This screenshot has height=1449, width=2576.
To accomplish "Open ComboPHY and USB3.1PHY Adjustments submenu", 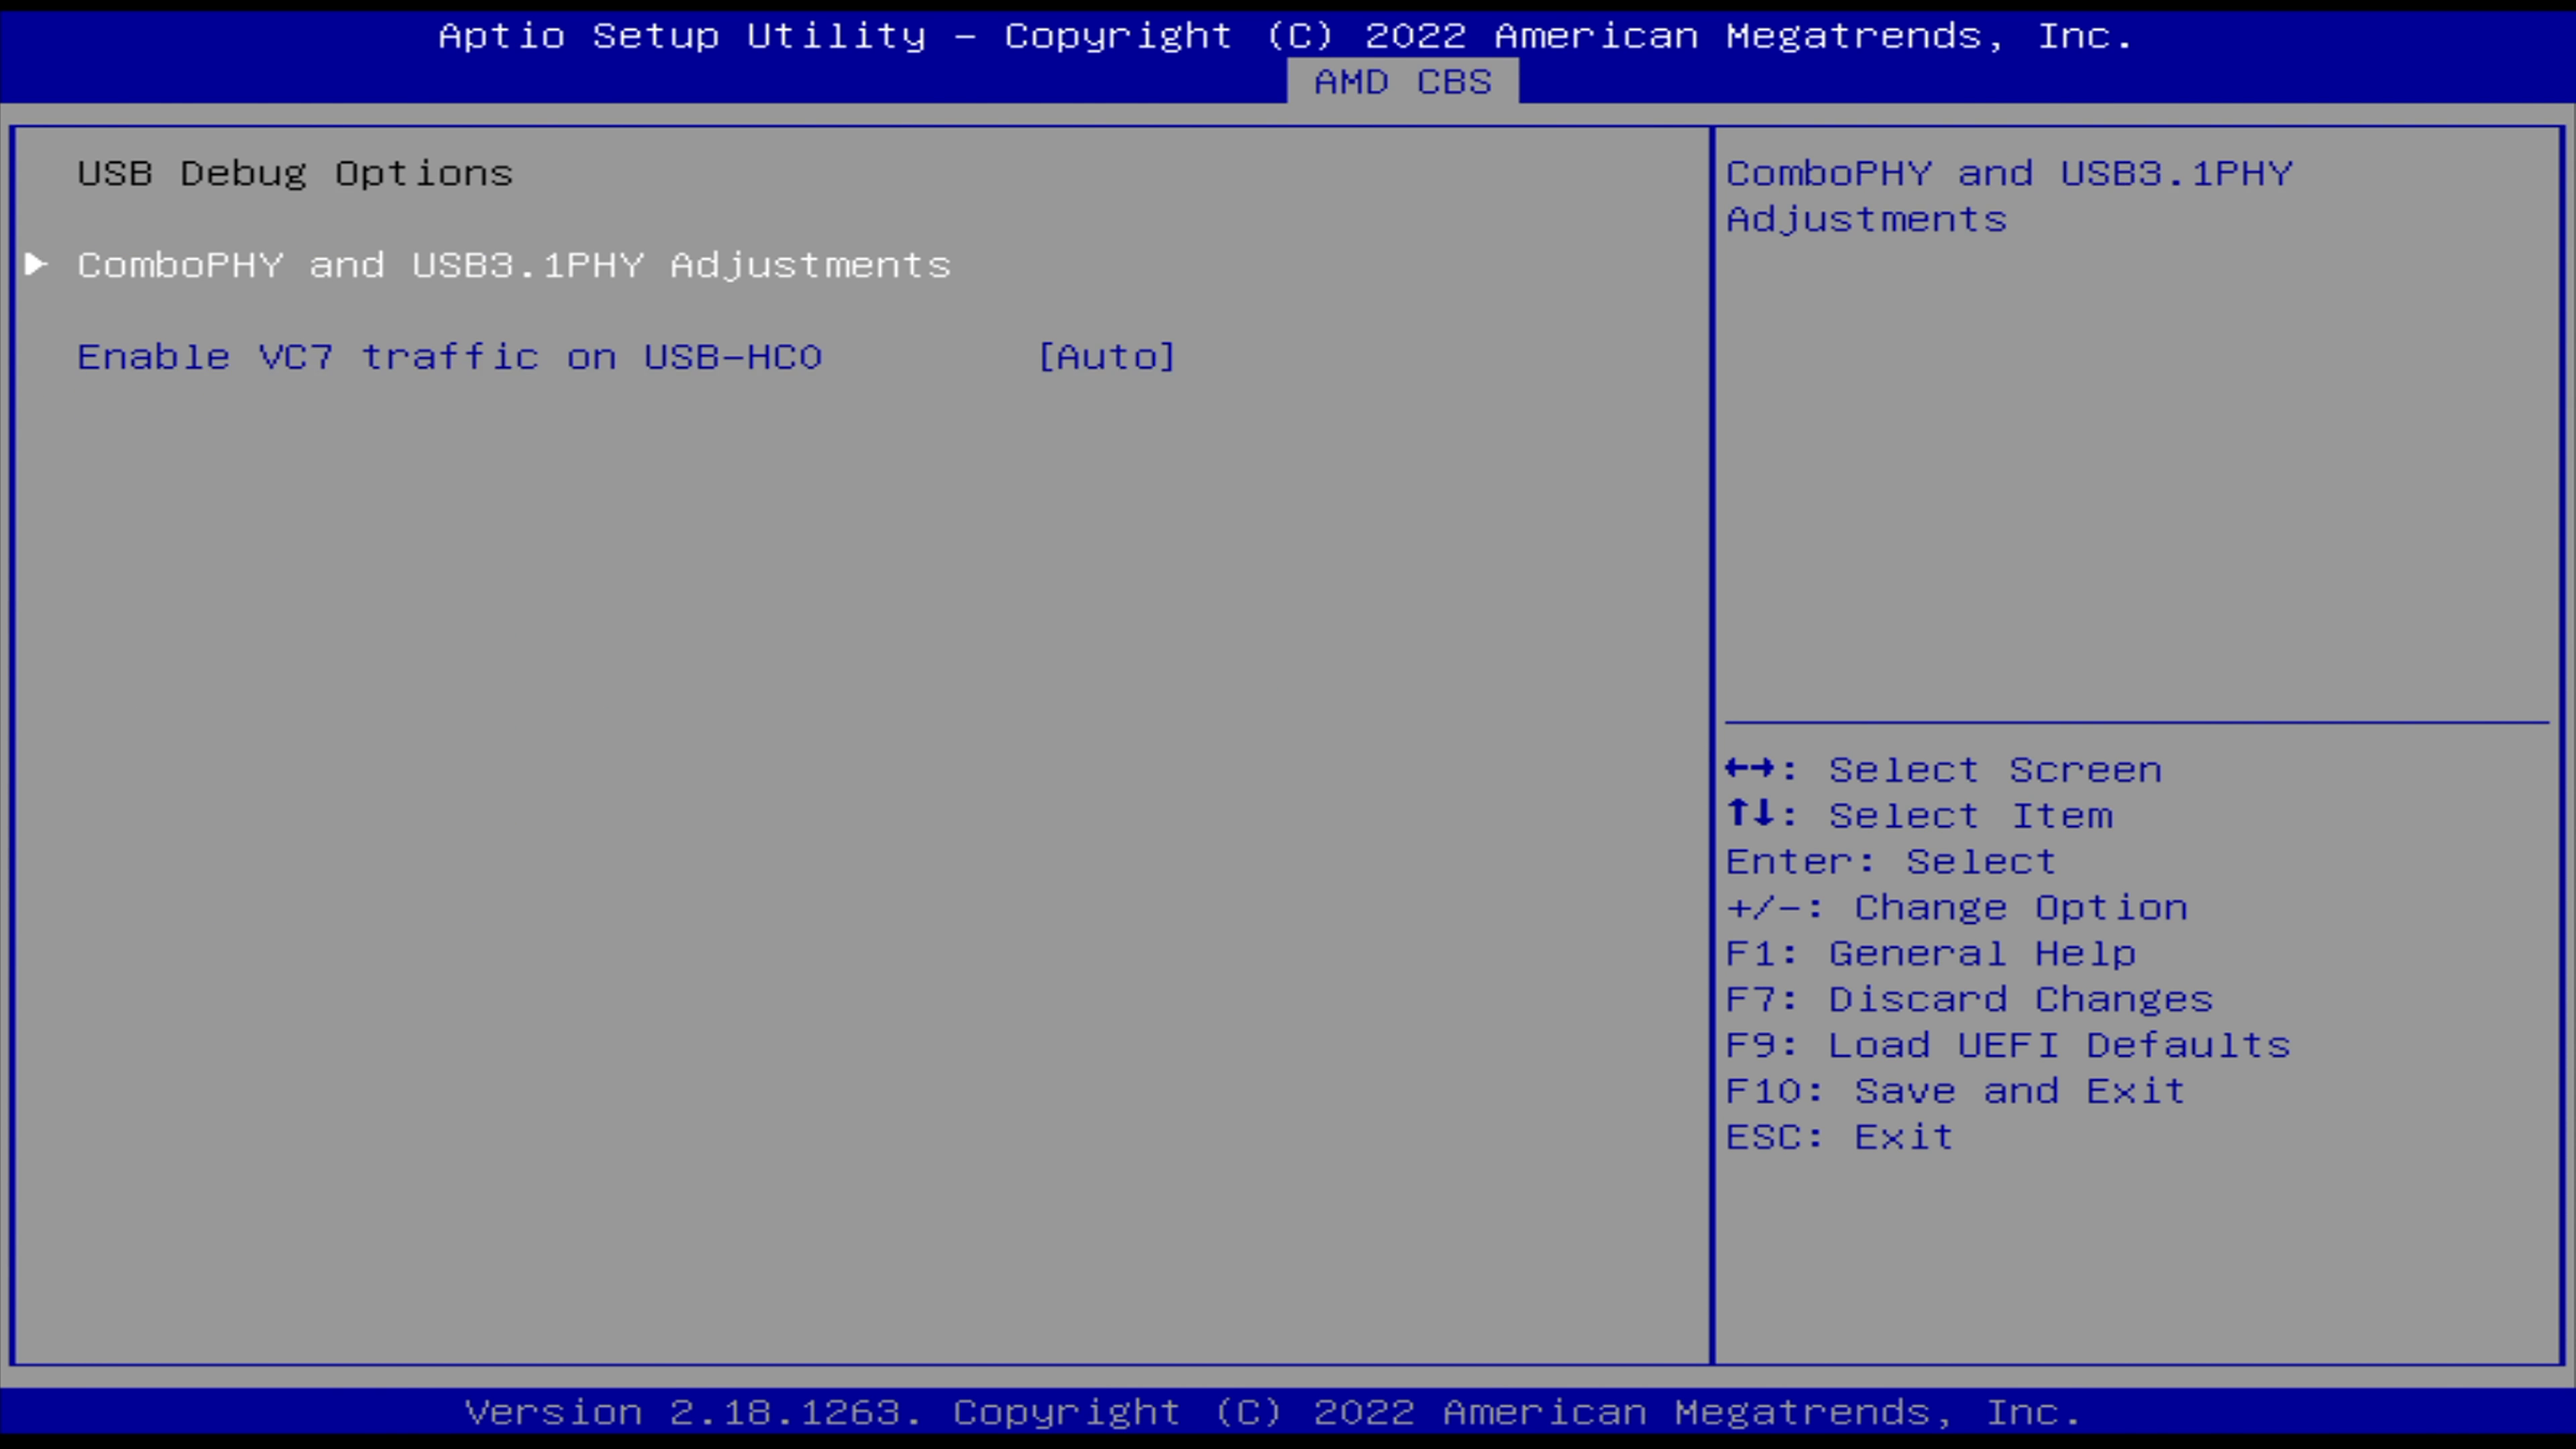I will coord(514,265).
